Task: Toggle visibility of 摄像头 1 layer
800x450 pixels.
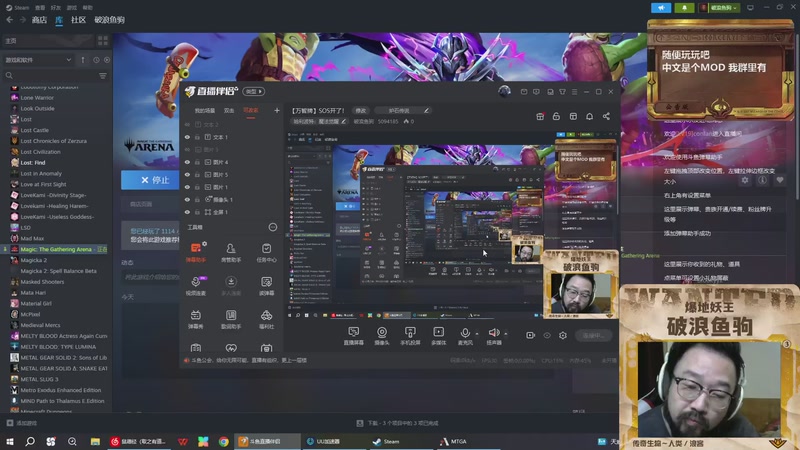Action: click(187, 199)
